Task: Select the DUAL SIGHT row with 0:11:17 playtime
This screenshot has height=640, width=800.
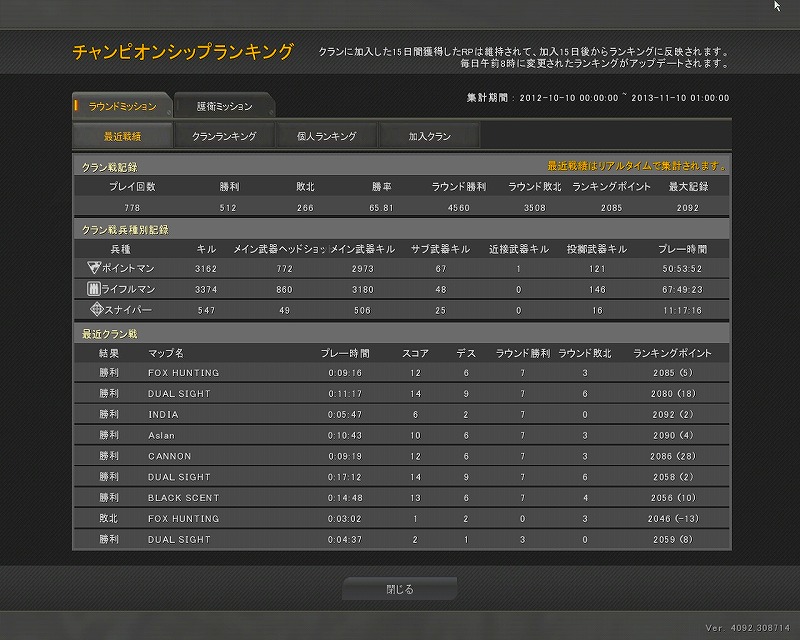Action: point(400,394)
